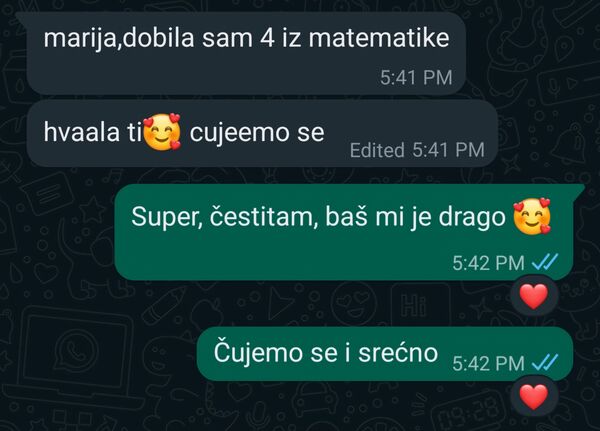Viewport: 600px width, 431px height.
Task: Select the 'Čujemo se i srećno' message bubble
Action: point(385,354)
